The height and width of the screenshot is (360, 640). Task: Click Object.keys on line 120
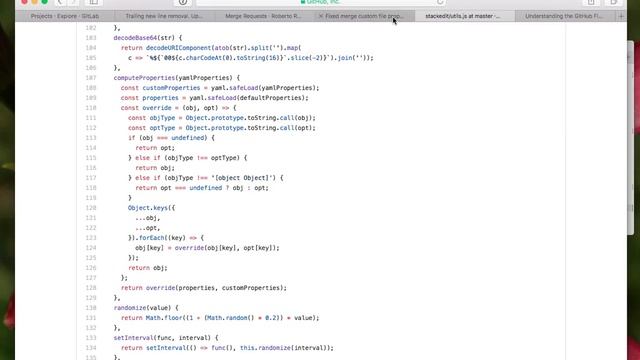(x=148, y=208)
